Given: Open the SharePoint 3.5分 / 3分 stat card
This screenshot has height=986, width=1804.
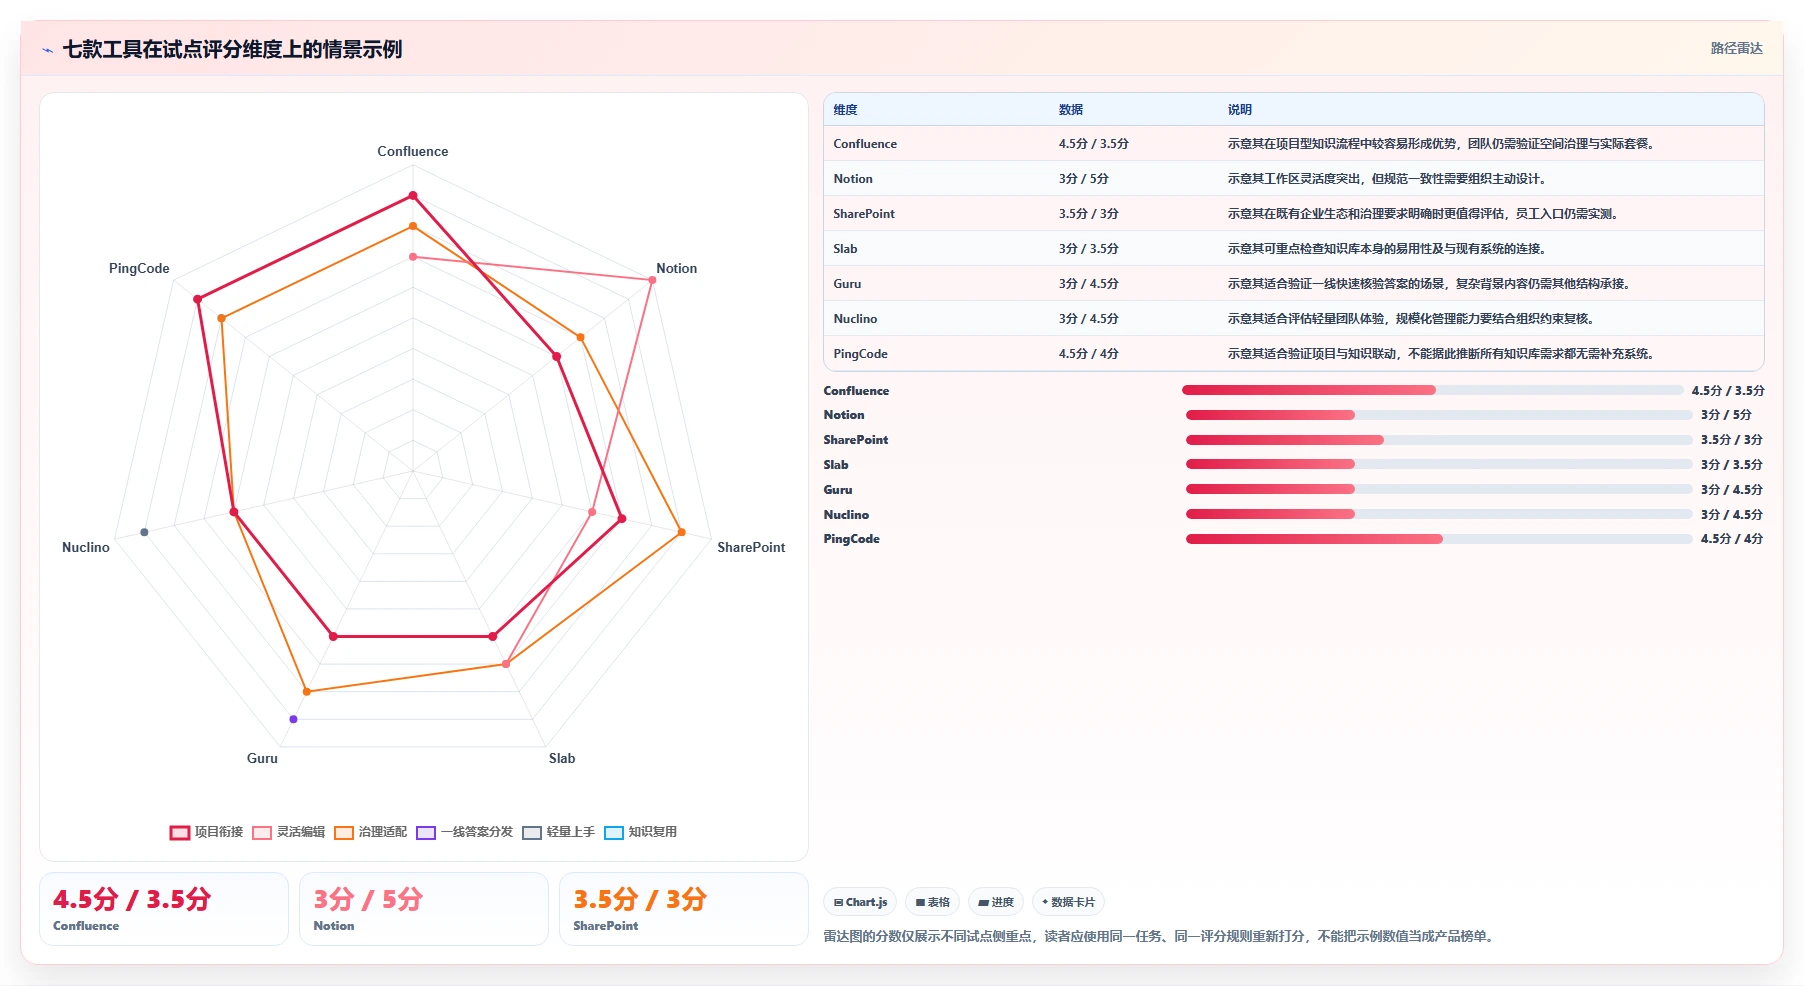Looking at the screenshot, I should tap(684, 909).
